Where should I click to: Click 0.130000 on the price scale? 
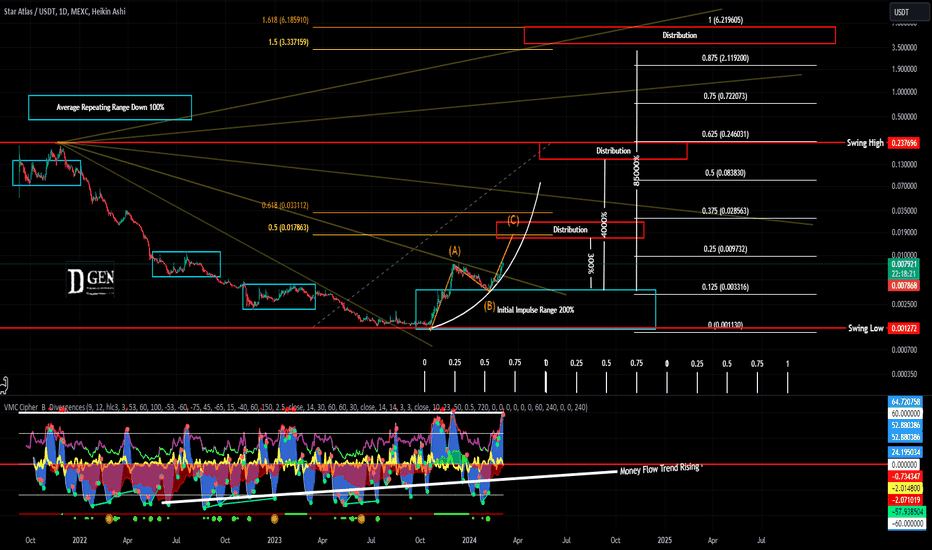click(x=904, y=165)
